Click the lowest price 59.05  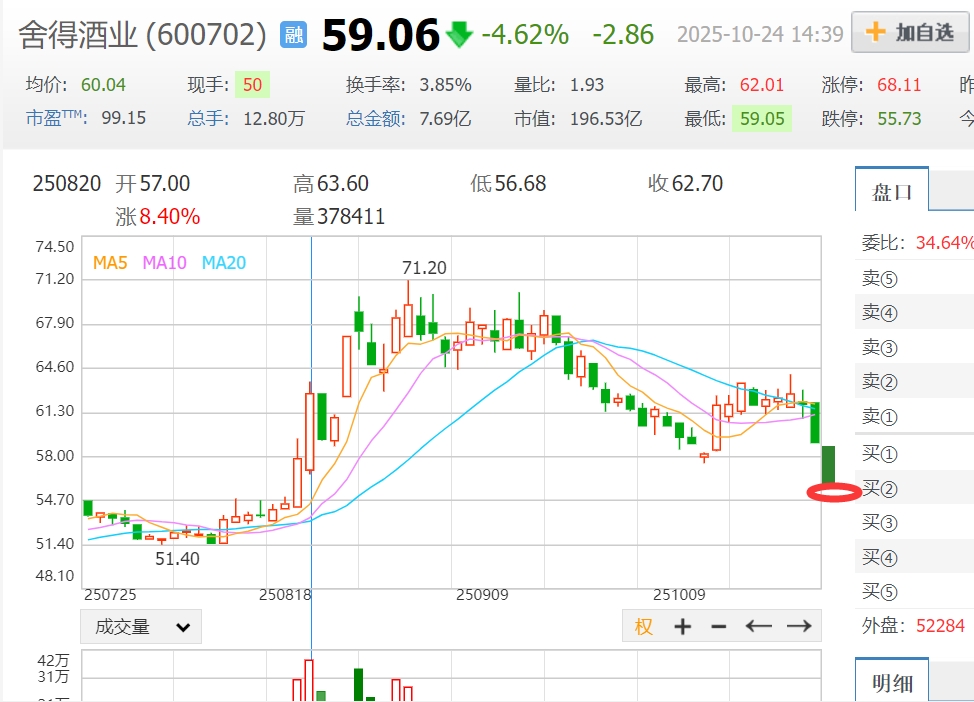[762, 118]
